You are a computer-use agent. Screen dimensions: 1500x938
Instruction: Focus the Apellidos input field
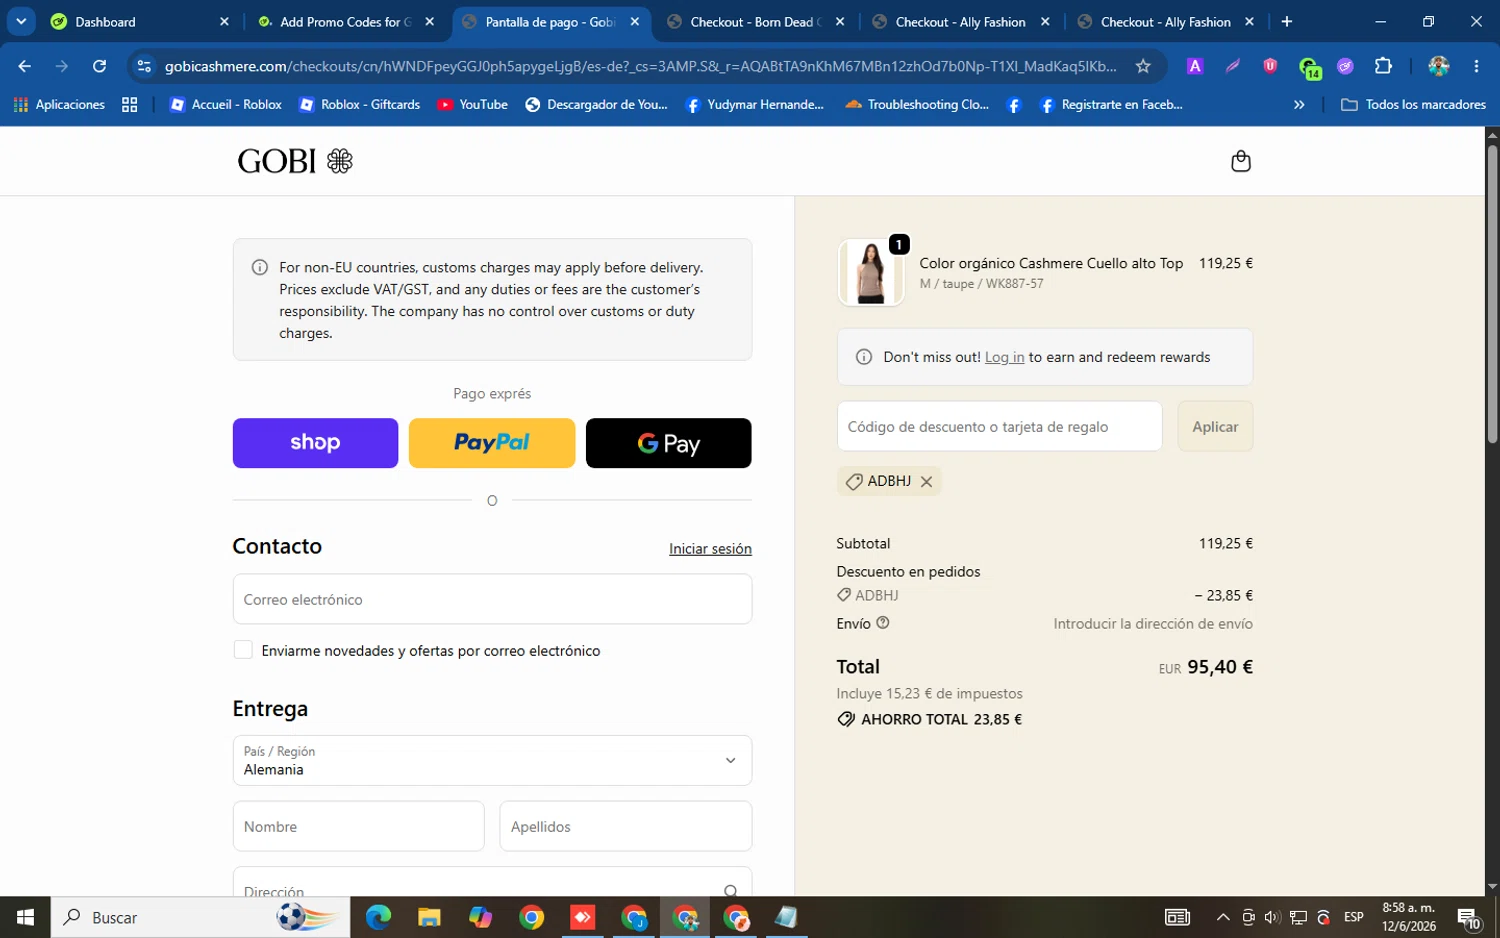tap(625, 826)
